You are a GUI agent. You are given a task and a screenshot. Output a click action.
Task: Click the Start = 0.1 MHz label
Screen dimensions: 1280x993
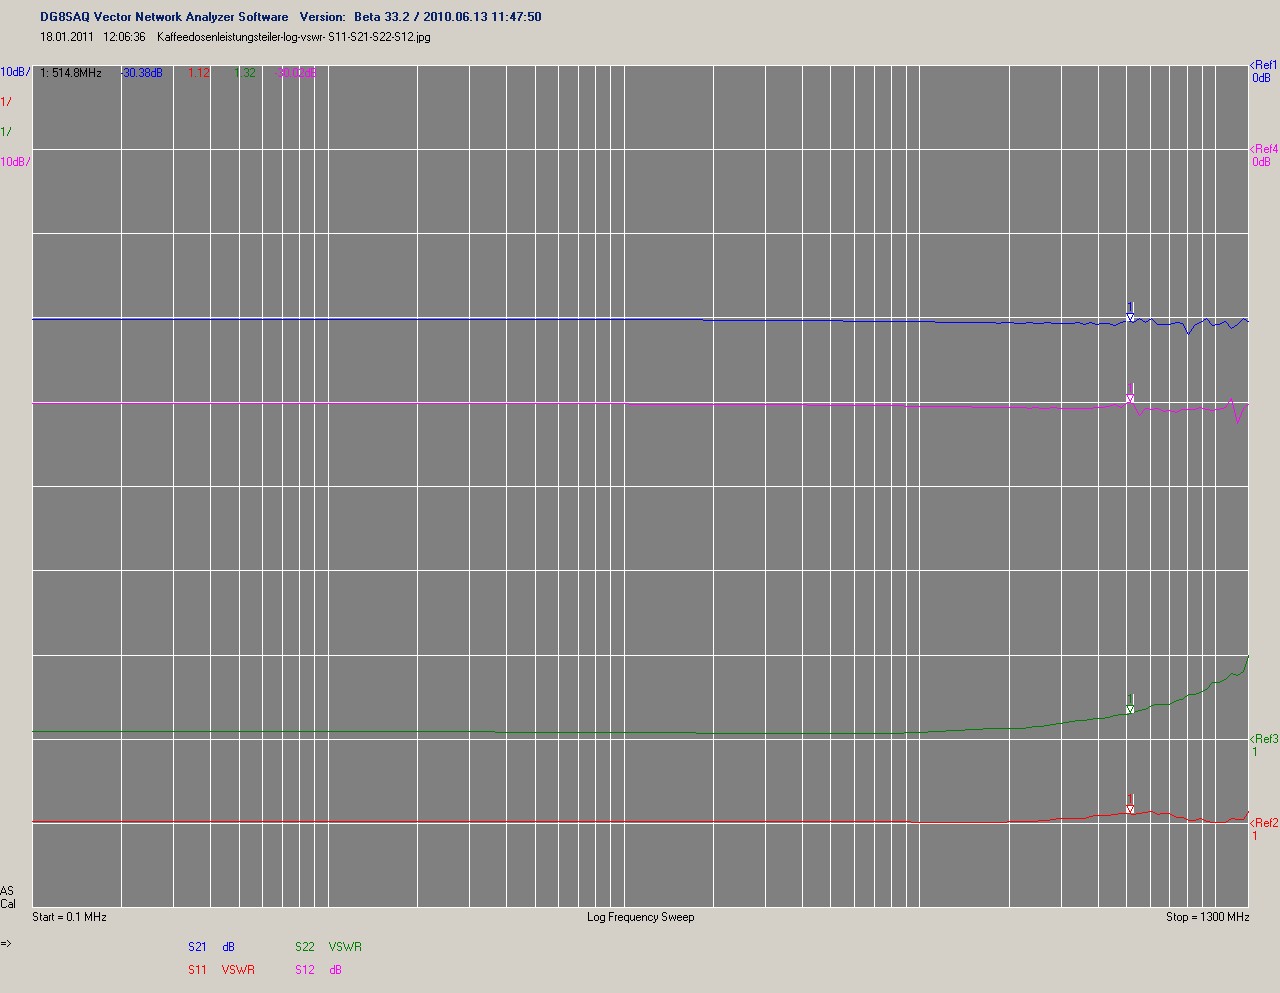tap(69, 916)
